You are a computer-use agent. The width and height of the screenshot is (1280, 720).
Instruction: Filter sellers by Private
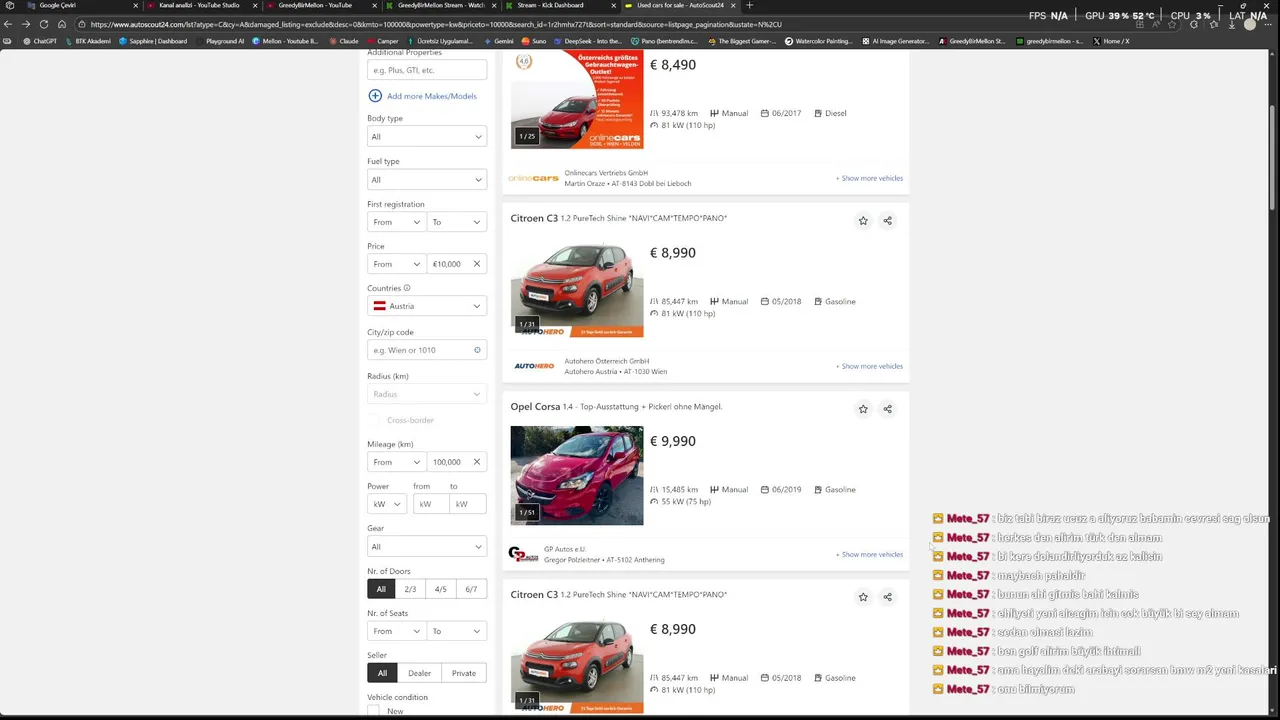pos(464,673)
